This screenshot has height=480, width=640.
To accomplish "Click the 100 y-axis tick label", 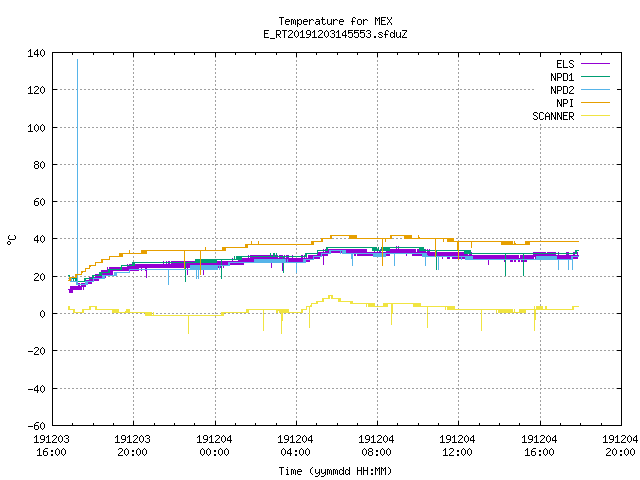I will [36, 128].
